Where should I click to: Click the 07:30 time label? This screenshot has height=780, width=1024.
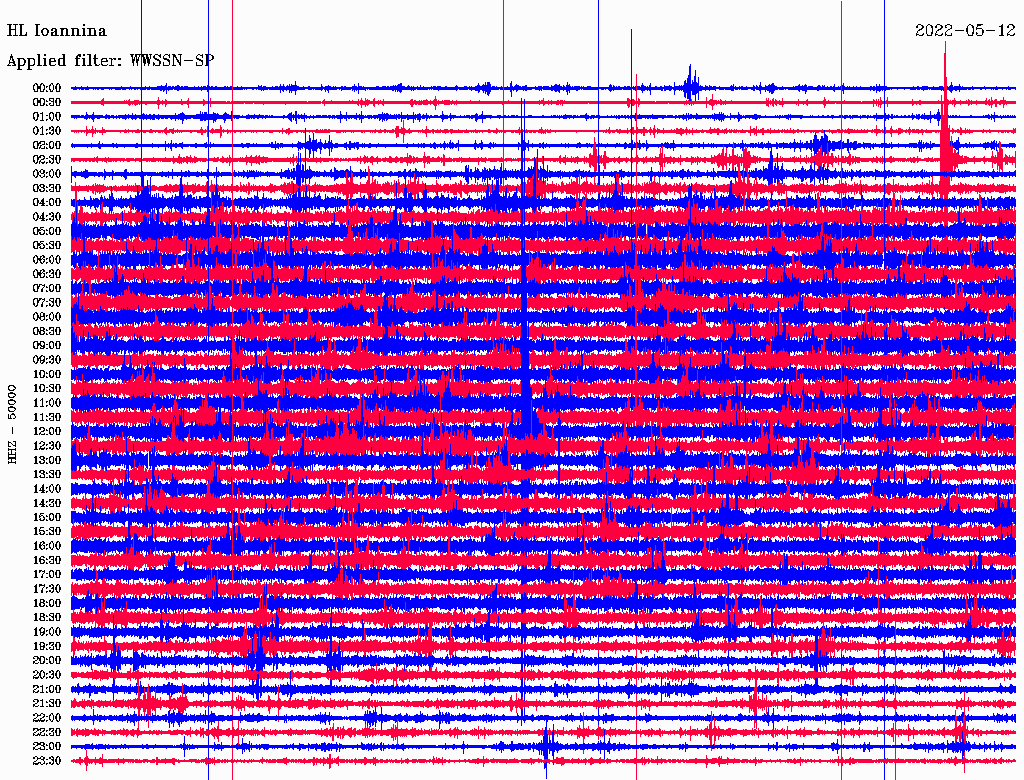tap(47, 303)
